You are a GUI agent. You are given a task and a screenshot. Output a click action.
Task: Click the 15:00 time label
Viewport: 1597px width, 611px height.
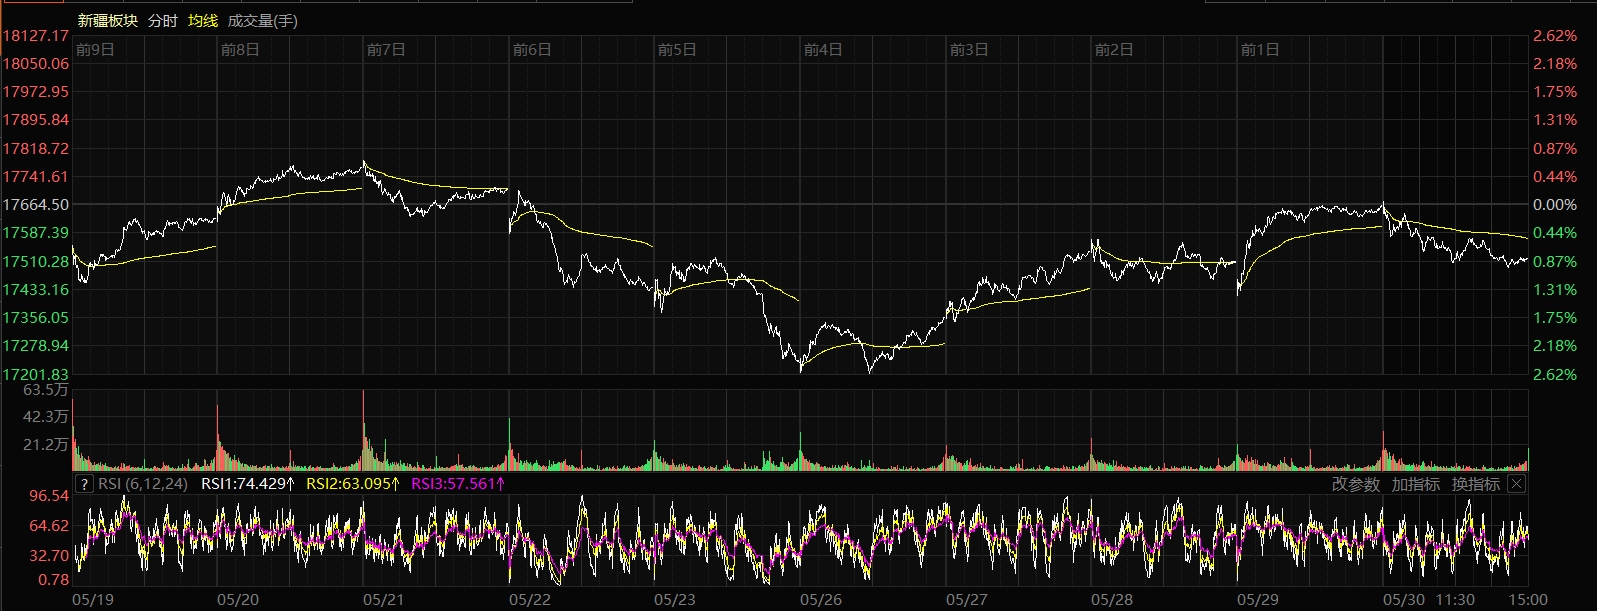click(1528, 600)
